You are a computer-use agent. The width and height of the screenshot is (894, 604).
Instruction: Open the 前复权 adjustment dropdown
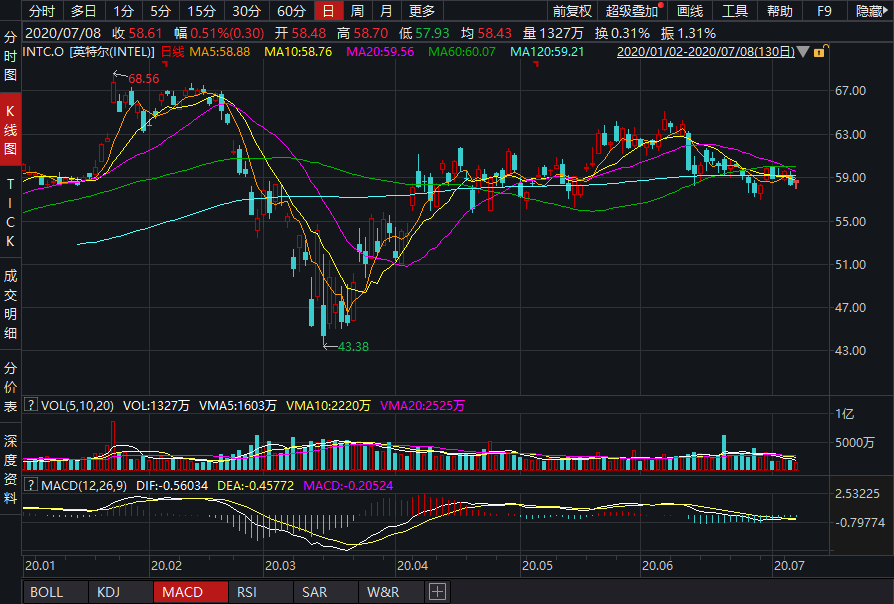pyautogui.click(x=572, y=11)
